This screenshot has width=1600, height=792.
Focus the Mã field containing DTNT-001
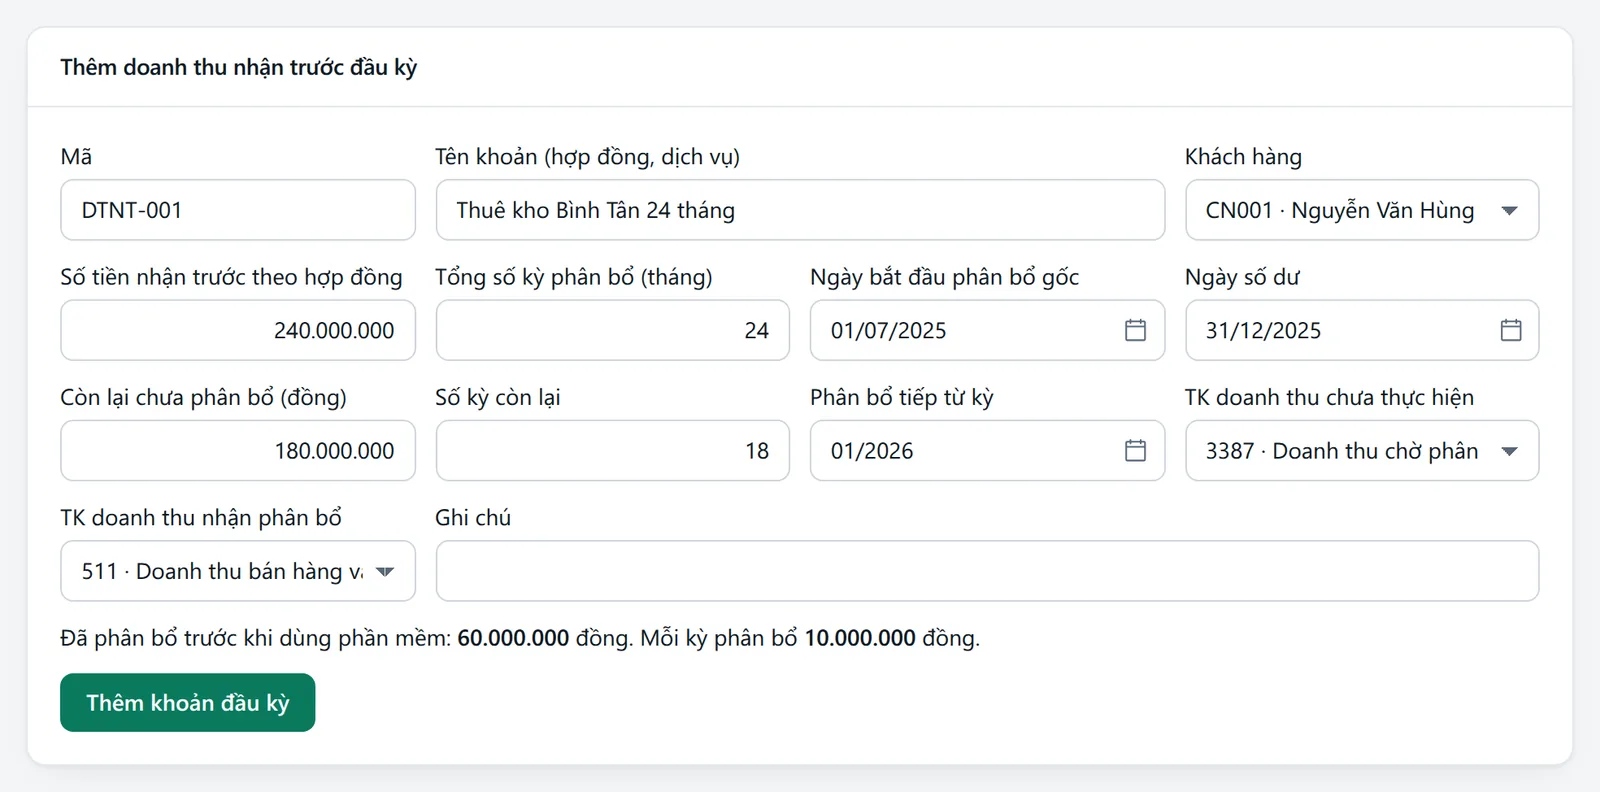(x=238, y=210)
